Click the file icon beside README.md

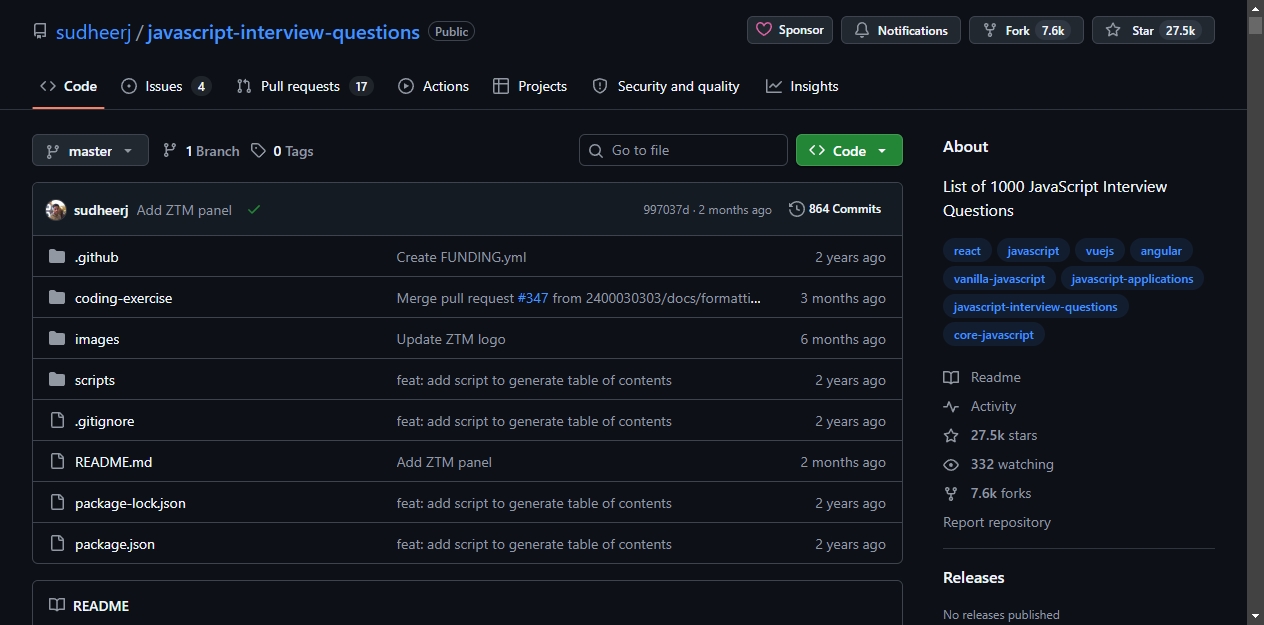tap(57, 462)
